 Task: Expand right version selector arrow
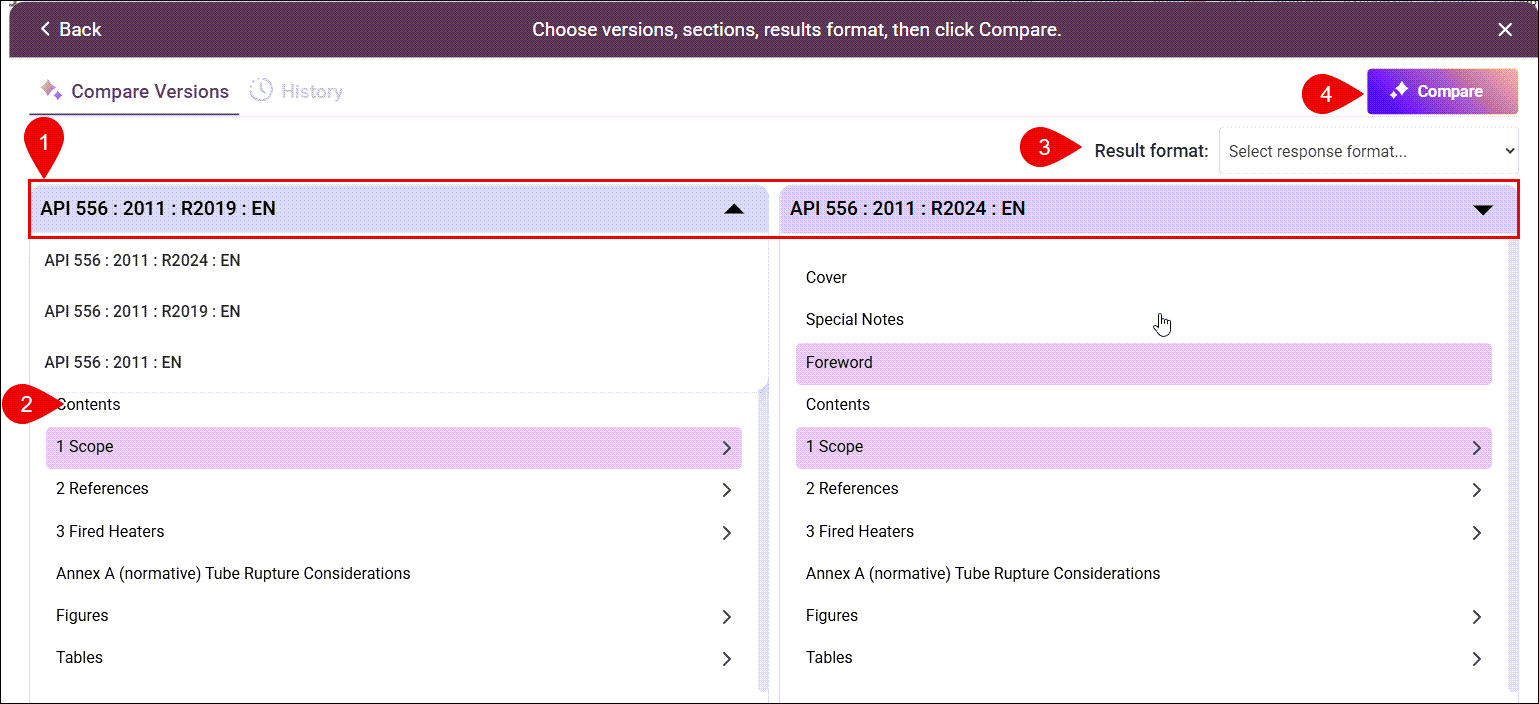click(x=1483, y=209)
